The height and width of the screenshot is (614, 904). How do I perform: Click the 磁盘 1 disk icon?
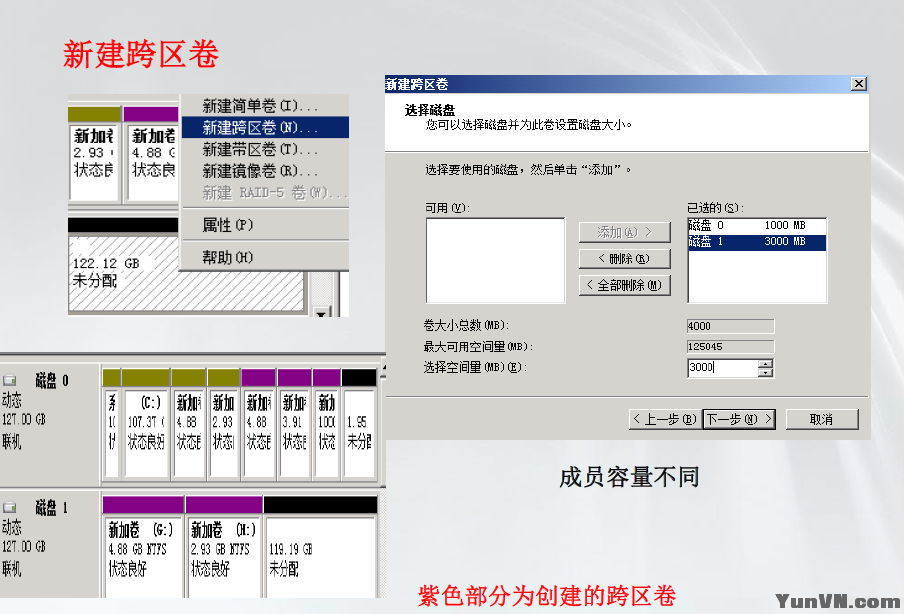pos(10,507)
